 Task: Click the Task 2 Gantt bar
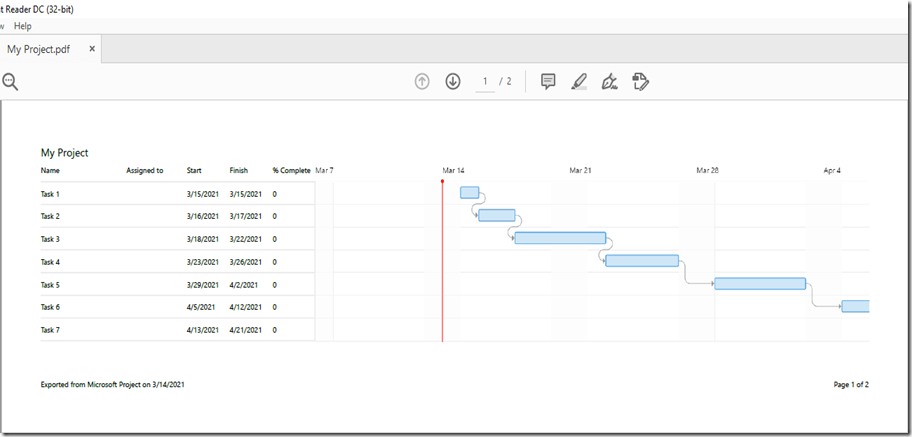pyautogui.click(x=497, y=215)
